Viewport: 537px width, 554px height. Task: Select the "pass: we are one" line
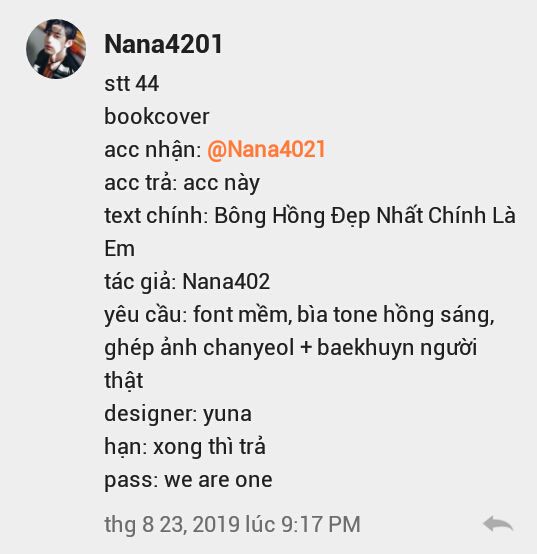click(x=188, y=480)
